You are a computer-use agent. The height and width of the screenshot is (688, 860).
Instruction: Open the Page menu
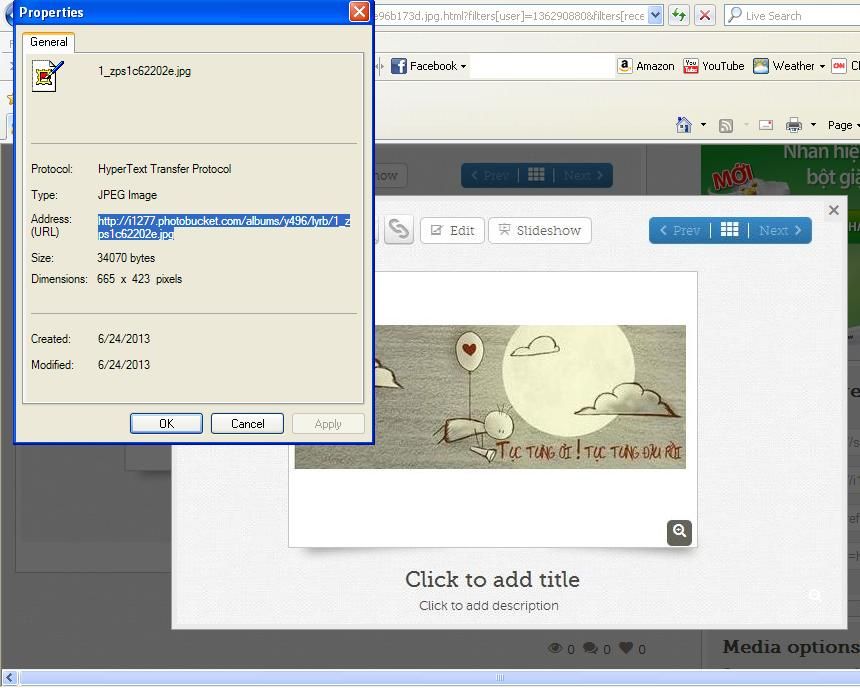[843, 125]
